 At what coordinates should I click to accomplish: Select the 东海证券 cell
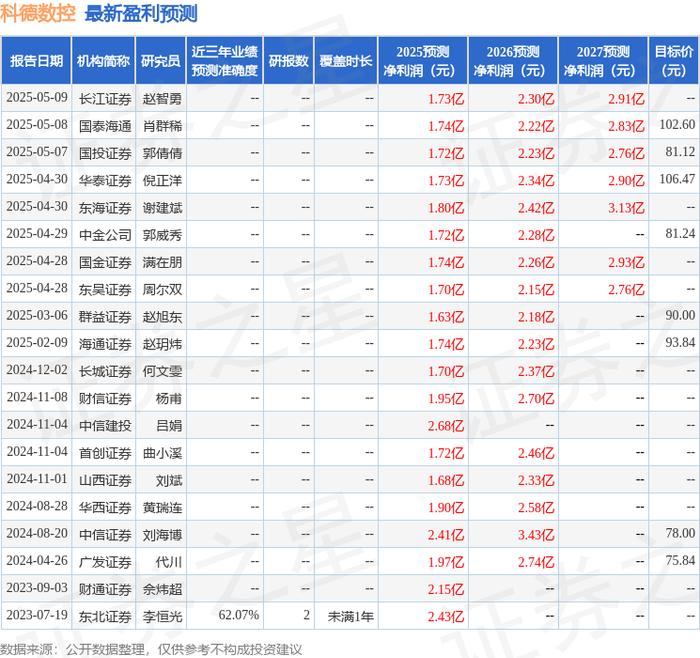point(105,208)
